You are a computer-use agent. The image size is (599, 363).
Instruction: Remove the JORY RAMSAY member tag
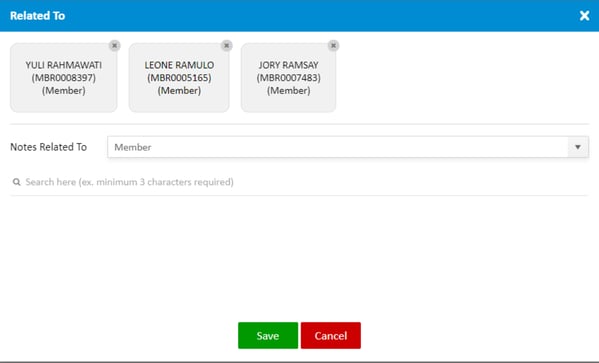(333, 45)
